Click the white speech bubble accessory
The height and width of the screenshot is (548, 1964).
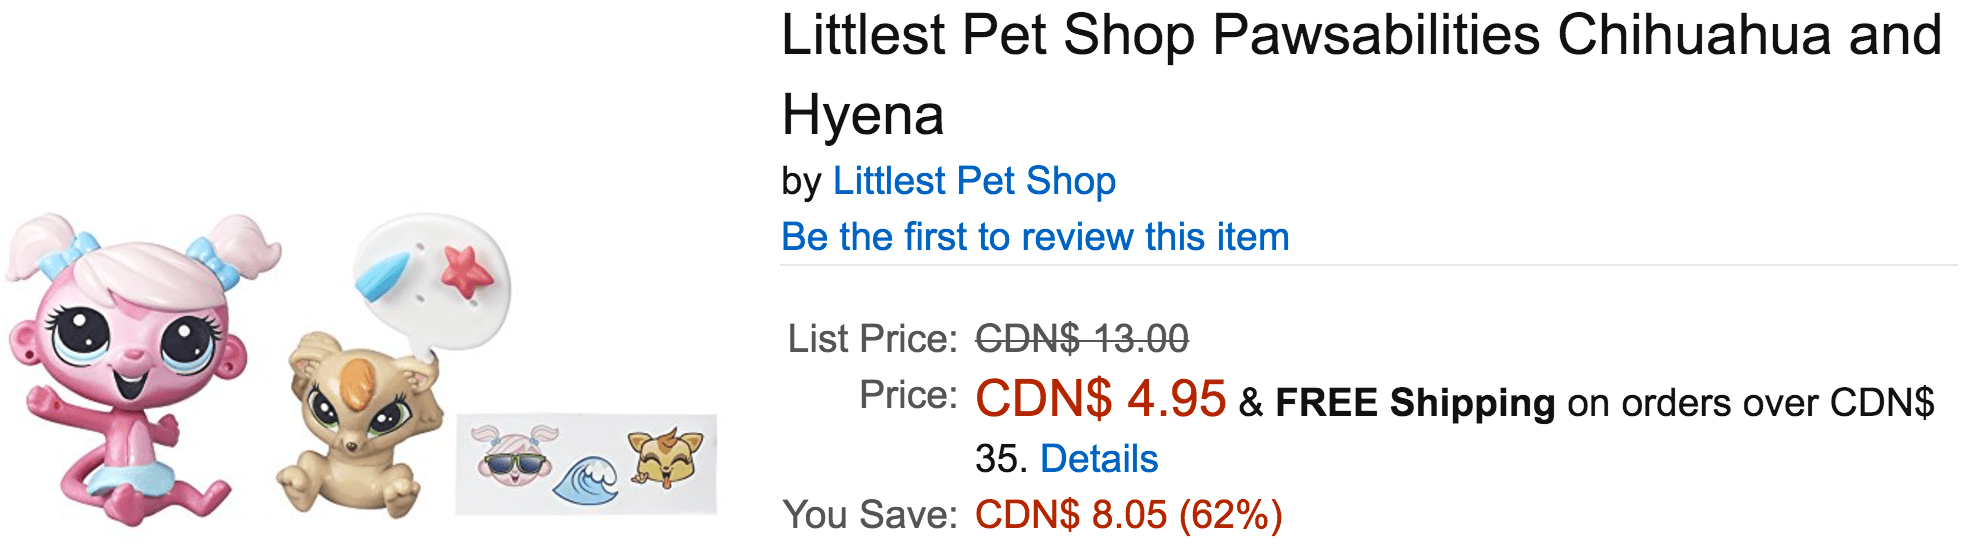click(432, 280)
